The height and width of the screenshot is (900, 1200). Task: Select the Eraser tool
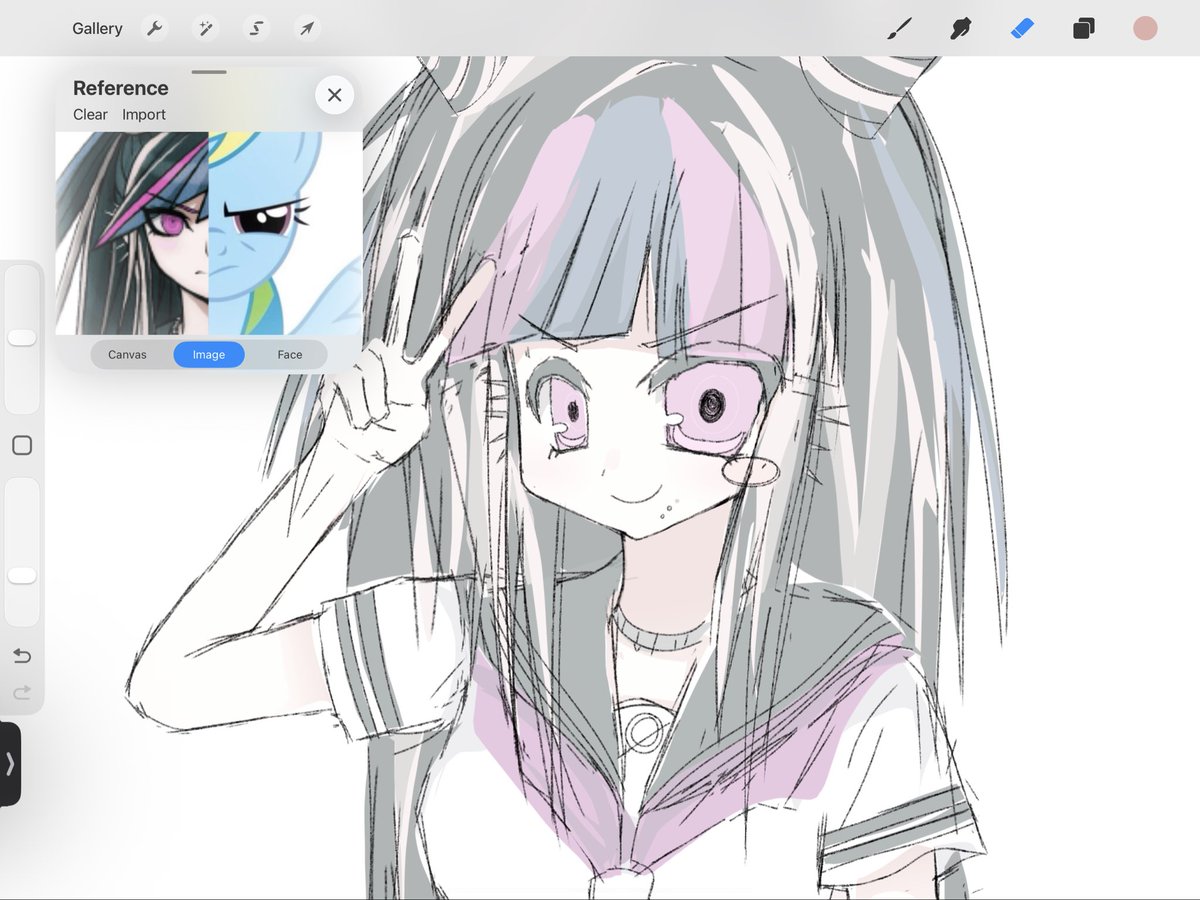click(1022, 28)
